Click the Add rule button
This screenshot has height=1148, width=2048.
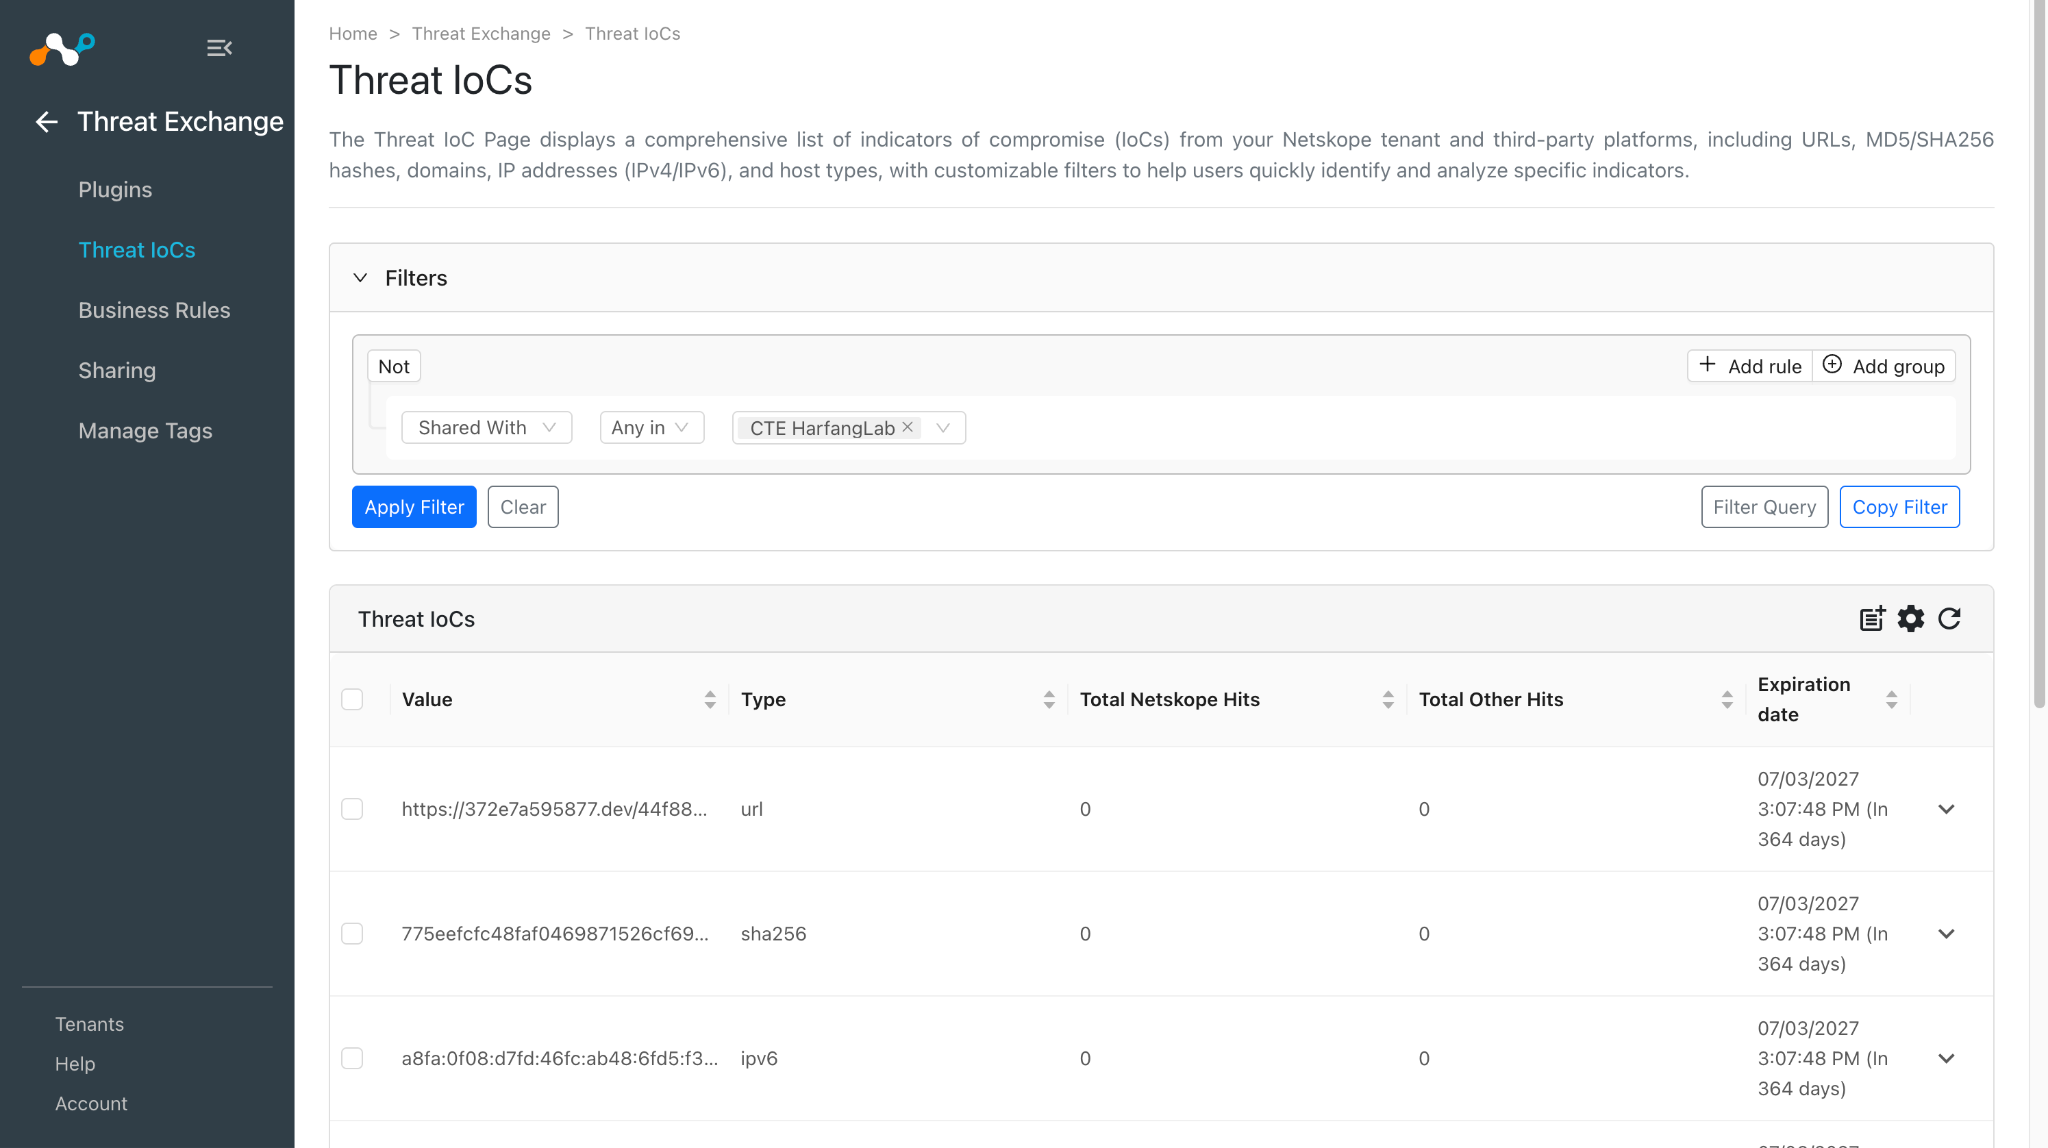[1750, 366]
